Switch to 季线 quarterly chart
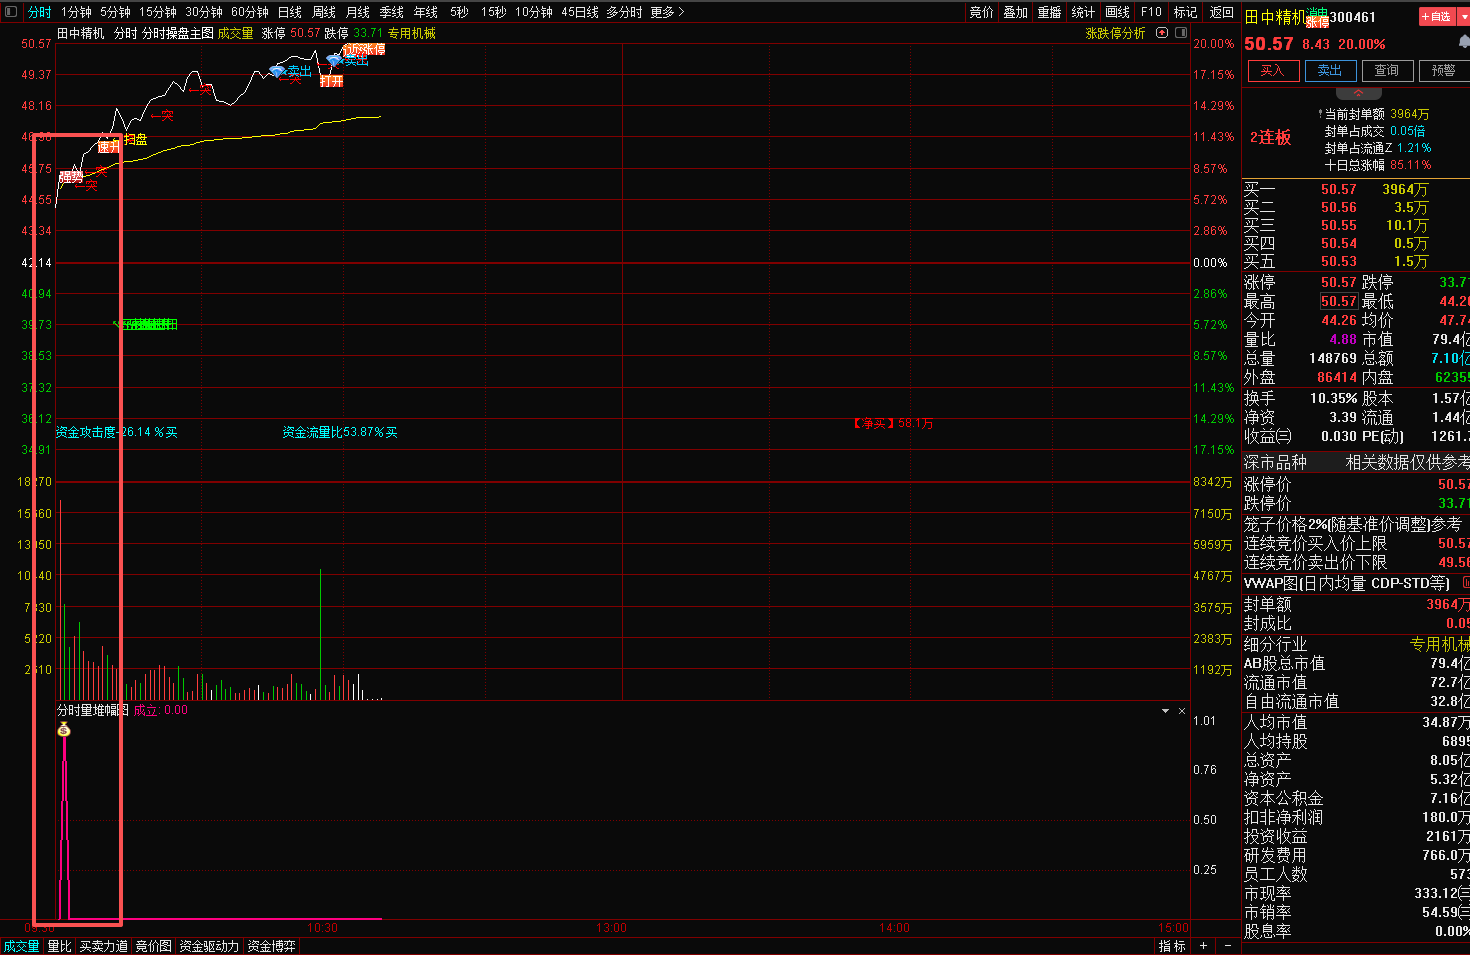The height and width of the screenshot is (955, 1470). click(392, 12)
